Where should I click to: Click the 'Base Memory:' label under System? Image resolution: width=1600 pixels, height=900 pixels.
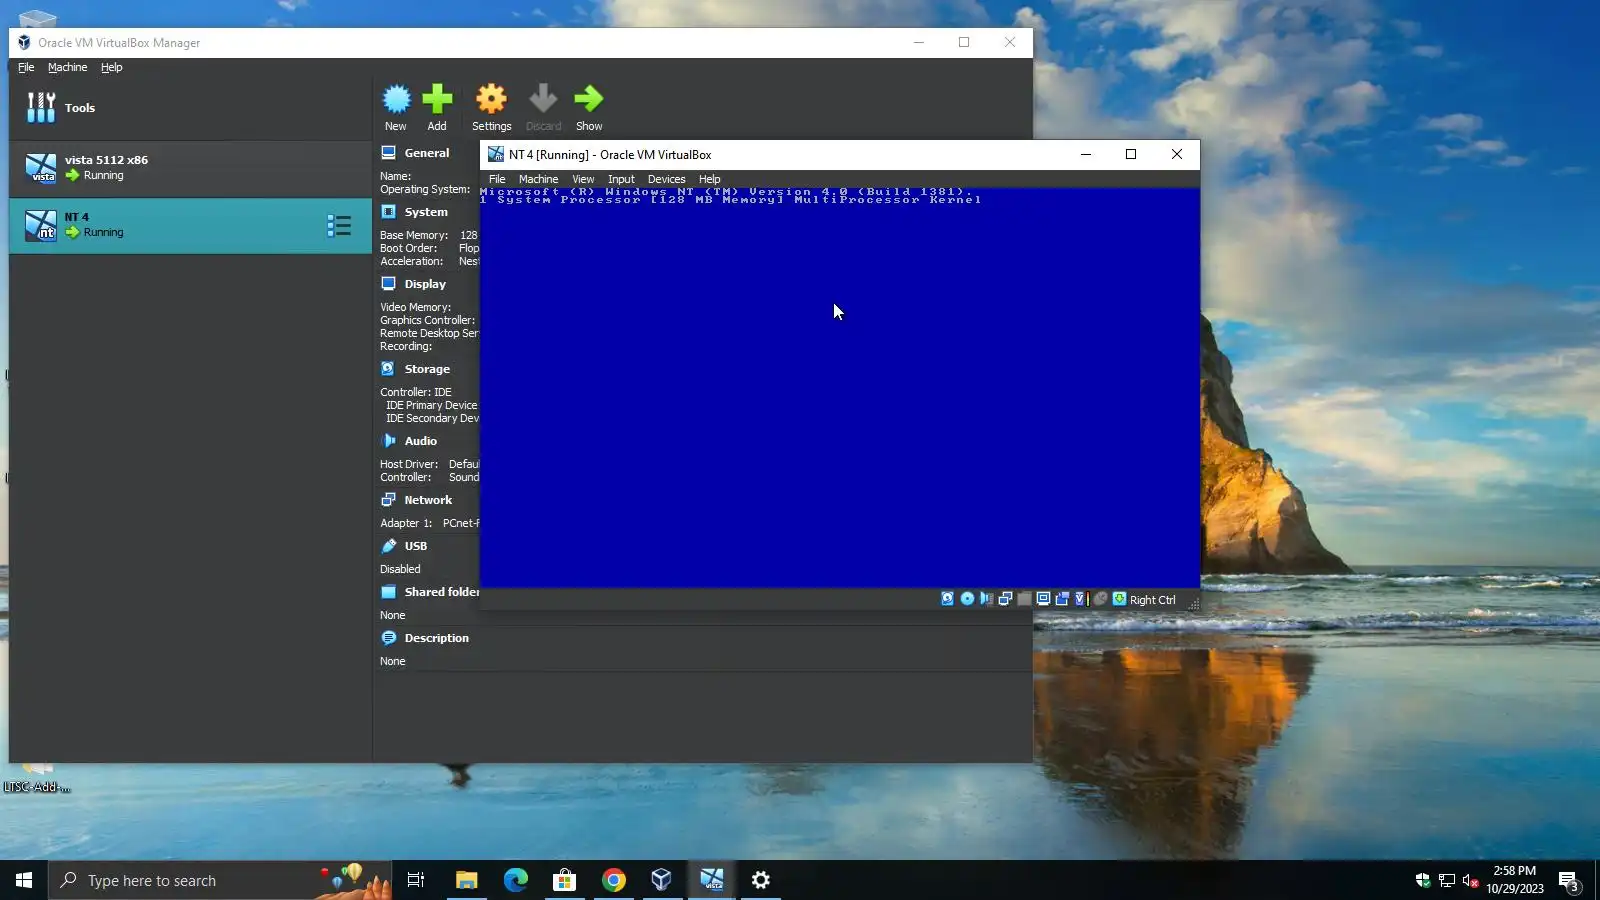[x=414, y=235]
